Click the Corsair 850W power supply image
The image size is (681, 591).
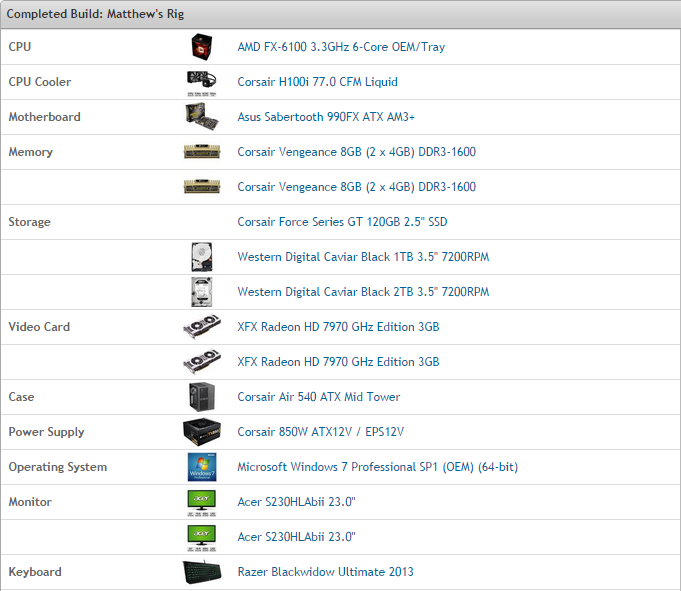point(202,432)
